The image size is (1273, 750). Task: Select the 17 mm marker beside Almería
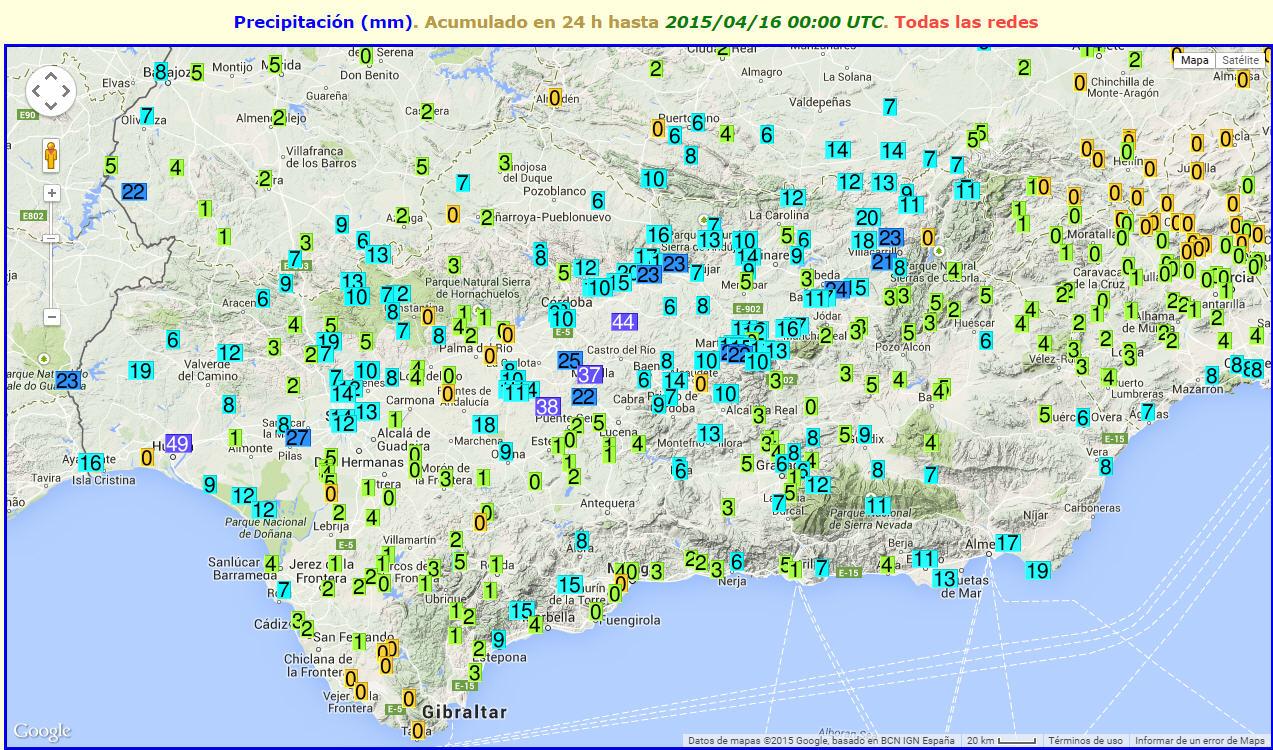click(x=1007, y=543)
